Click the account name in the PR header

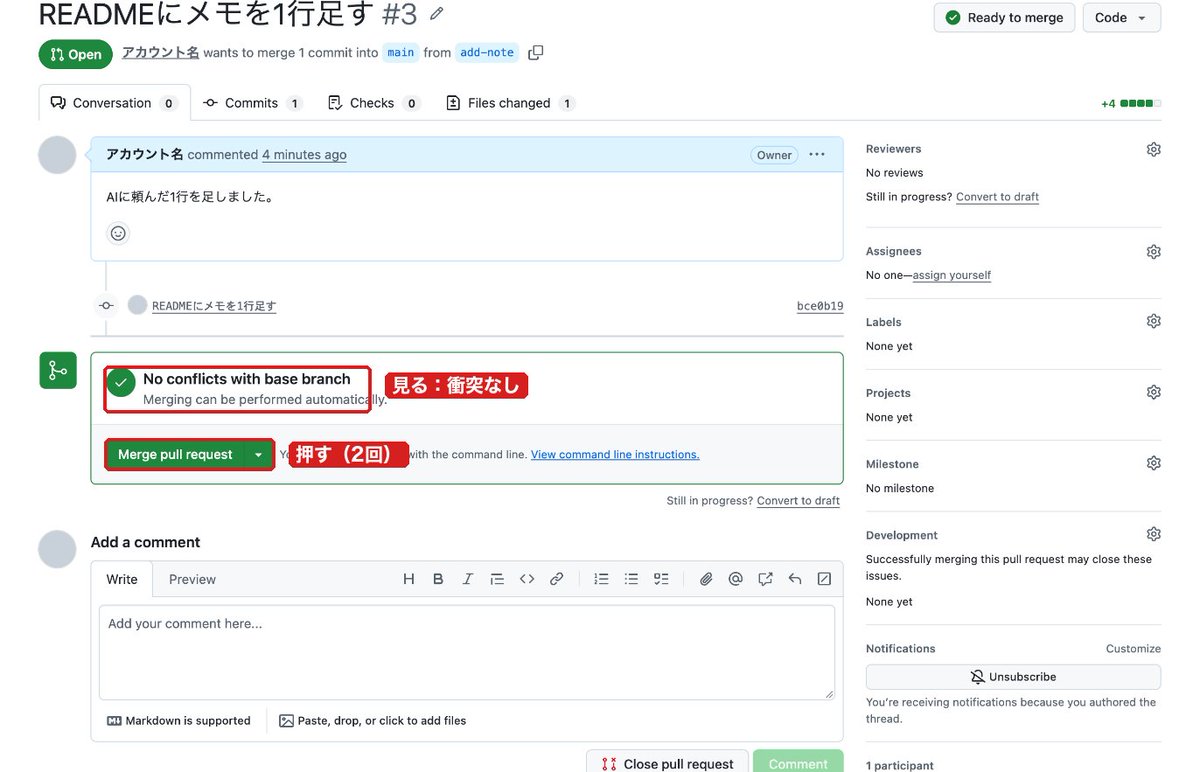pyautogui.click(x=161, y=52)
